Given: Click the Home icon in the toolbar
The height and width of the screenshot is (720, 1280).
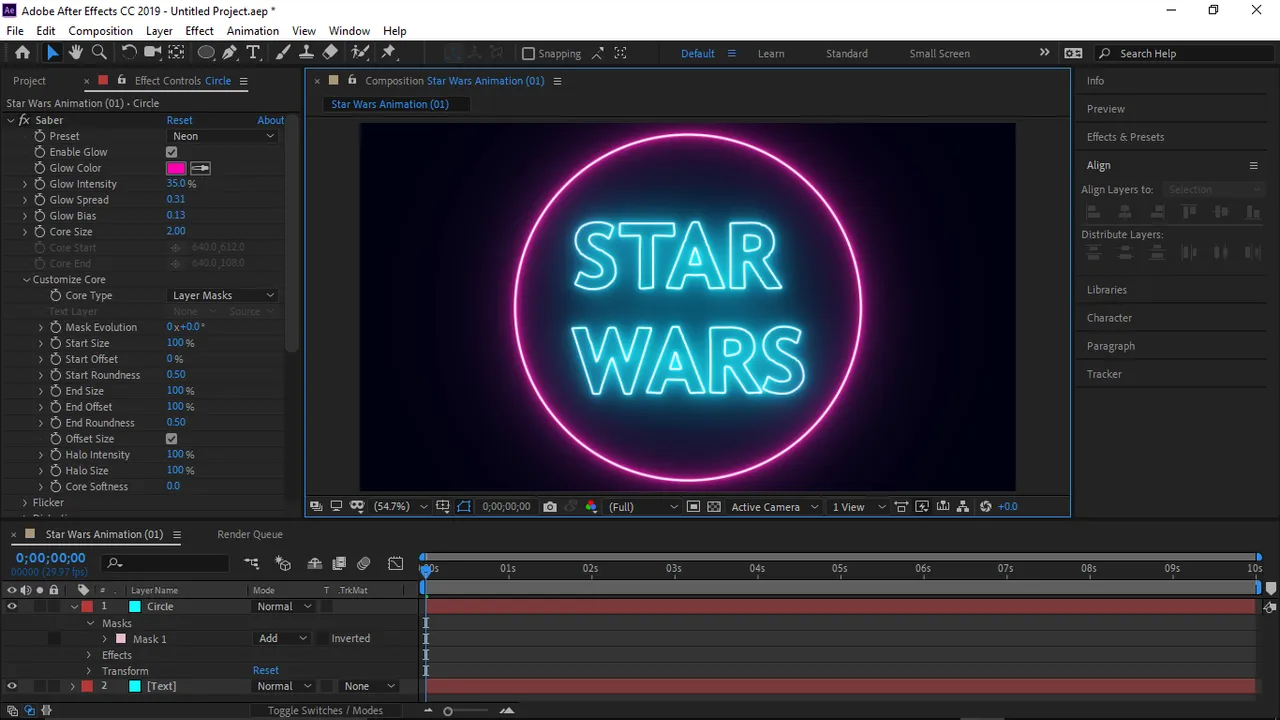Looking at the screenshot, I should tap(22, 53).
